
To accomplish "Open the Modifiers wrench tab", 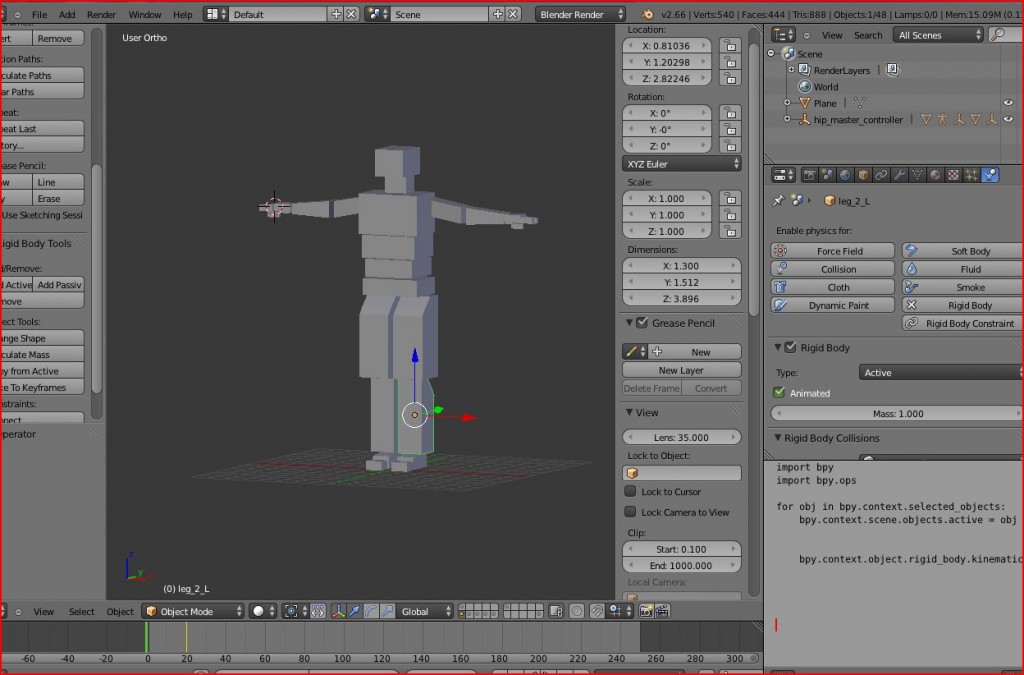I will pyautogui.click(x=900, y=174).
